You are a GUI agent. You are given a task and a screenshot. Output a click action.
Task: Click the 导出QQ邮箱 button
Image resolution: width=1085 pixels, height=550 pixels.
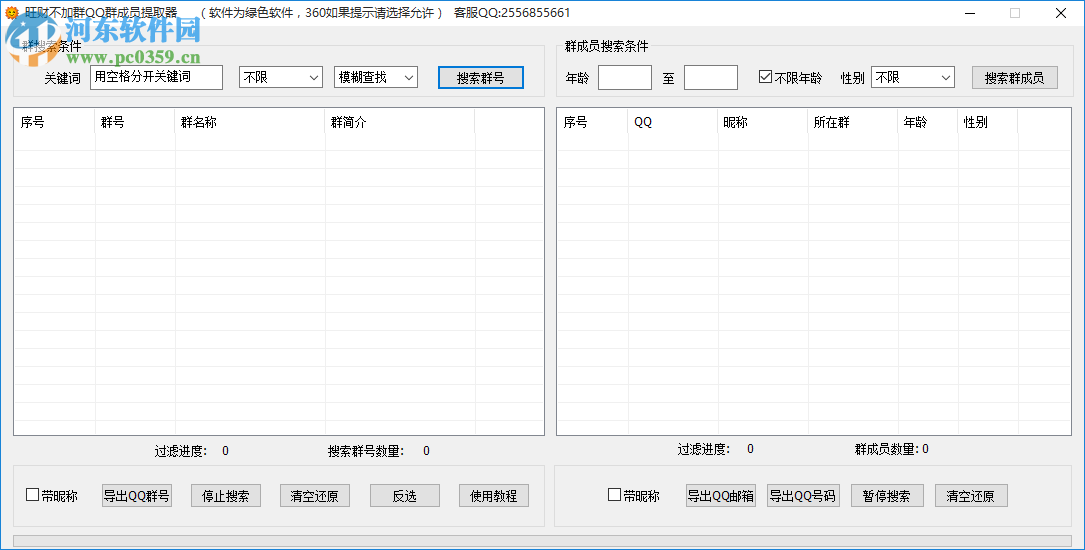(720, 495)
